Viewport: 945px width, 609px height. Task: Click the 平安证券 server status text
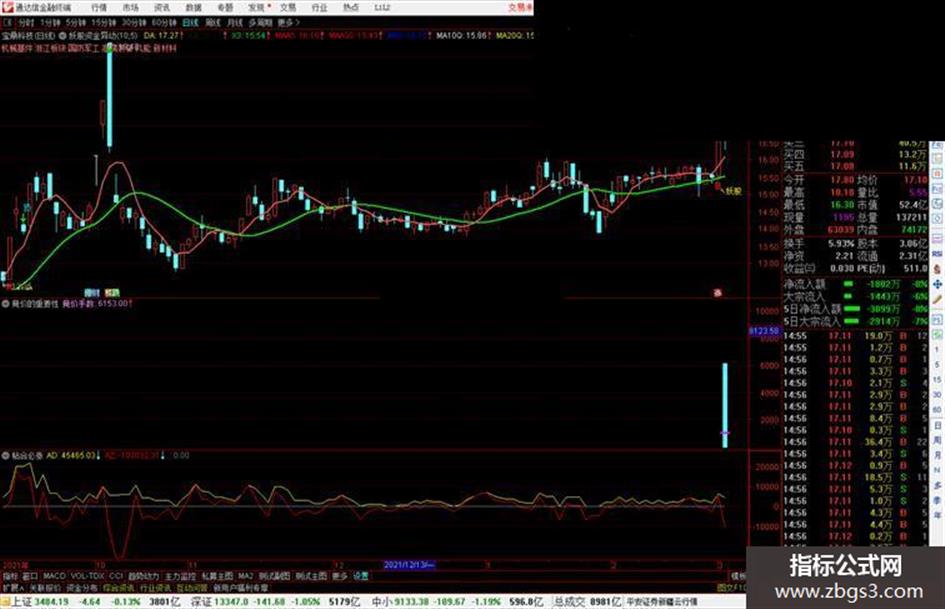click(662, 602)
